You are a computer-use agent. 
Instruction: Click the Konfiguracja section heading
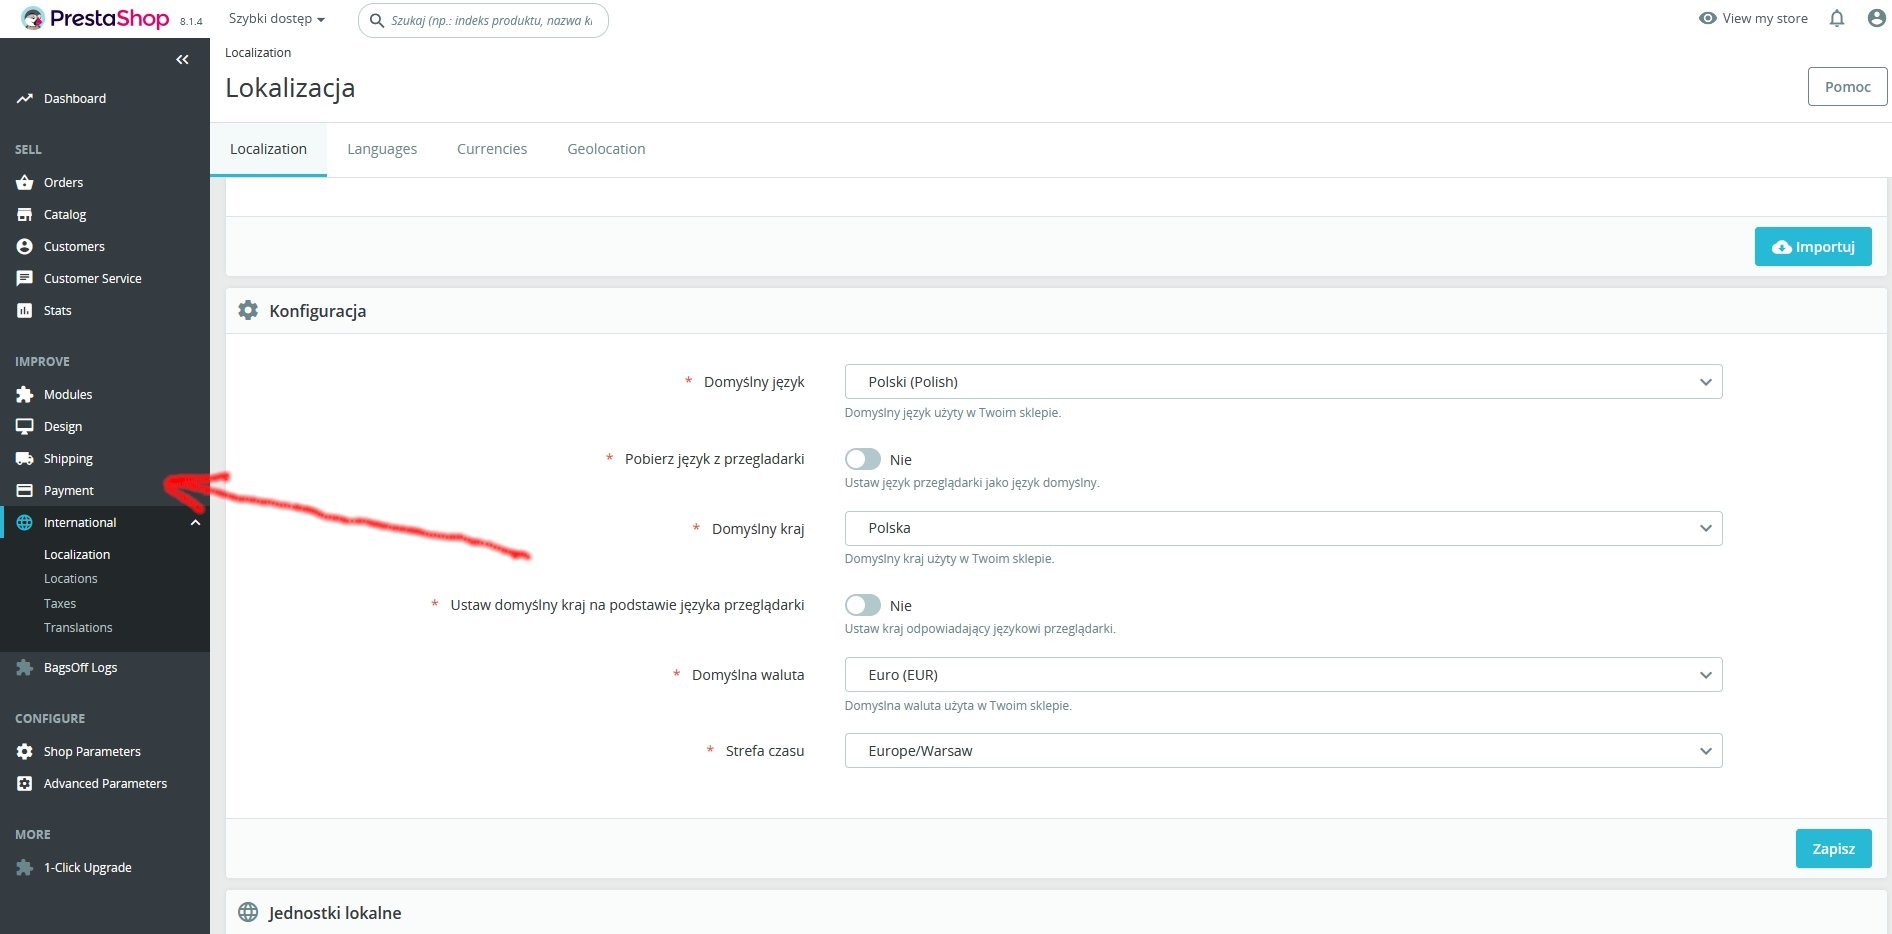(x=318, y=311)
